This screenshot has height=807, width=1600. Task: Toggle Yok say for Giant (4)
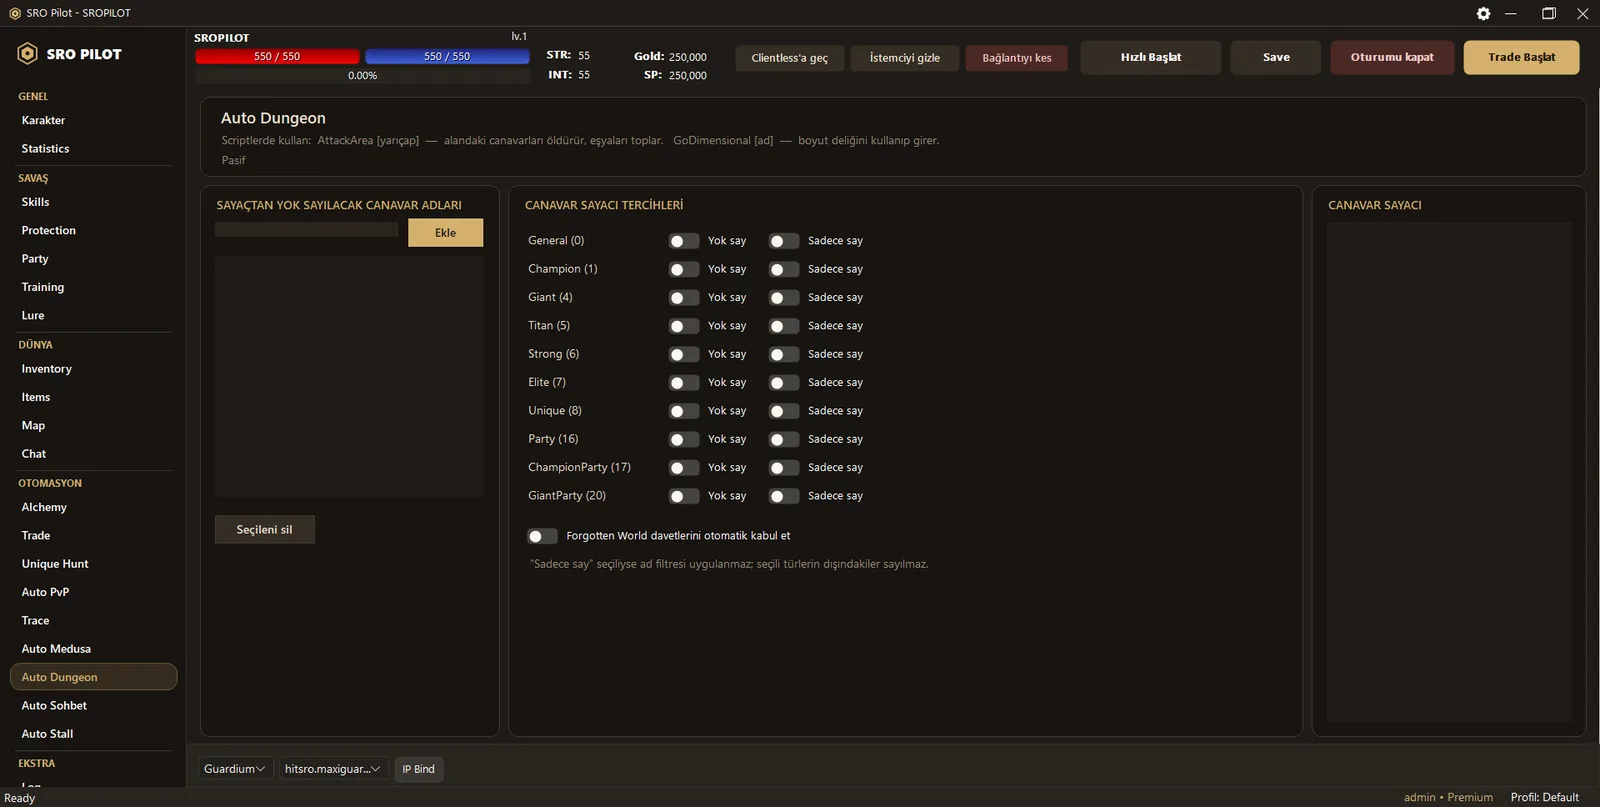pyautogui.click(x=684, y=298)
